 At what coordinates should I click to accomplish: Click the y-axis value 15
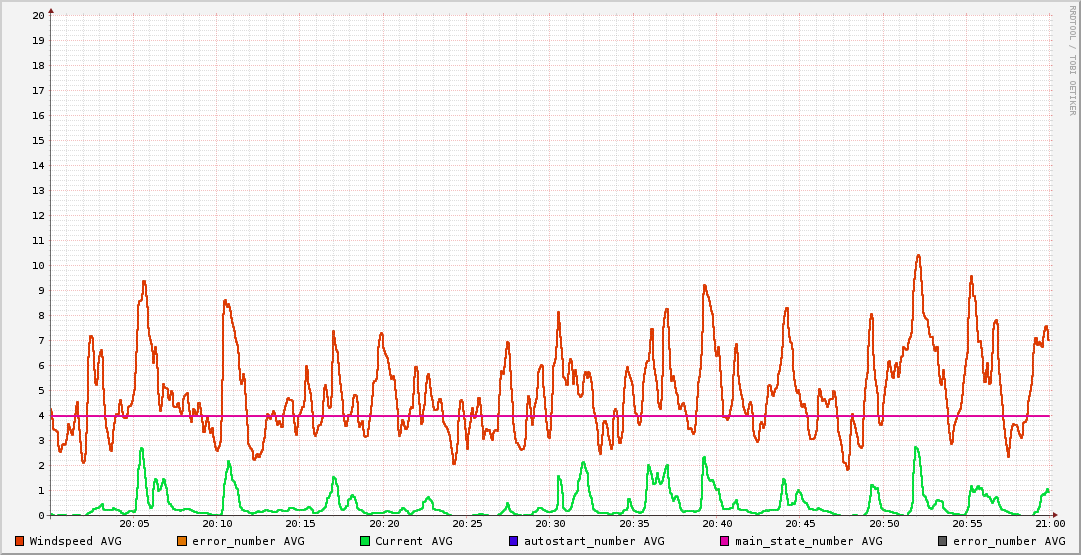(x=39, y=141)
